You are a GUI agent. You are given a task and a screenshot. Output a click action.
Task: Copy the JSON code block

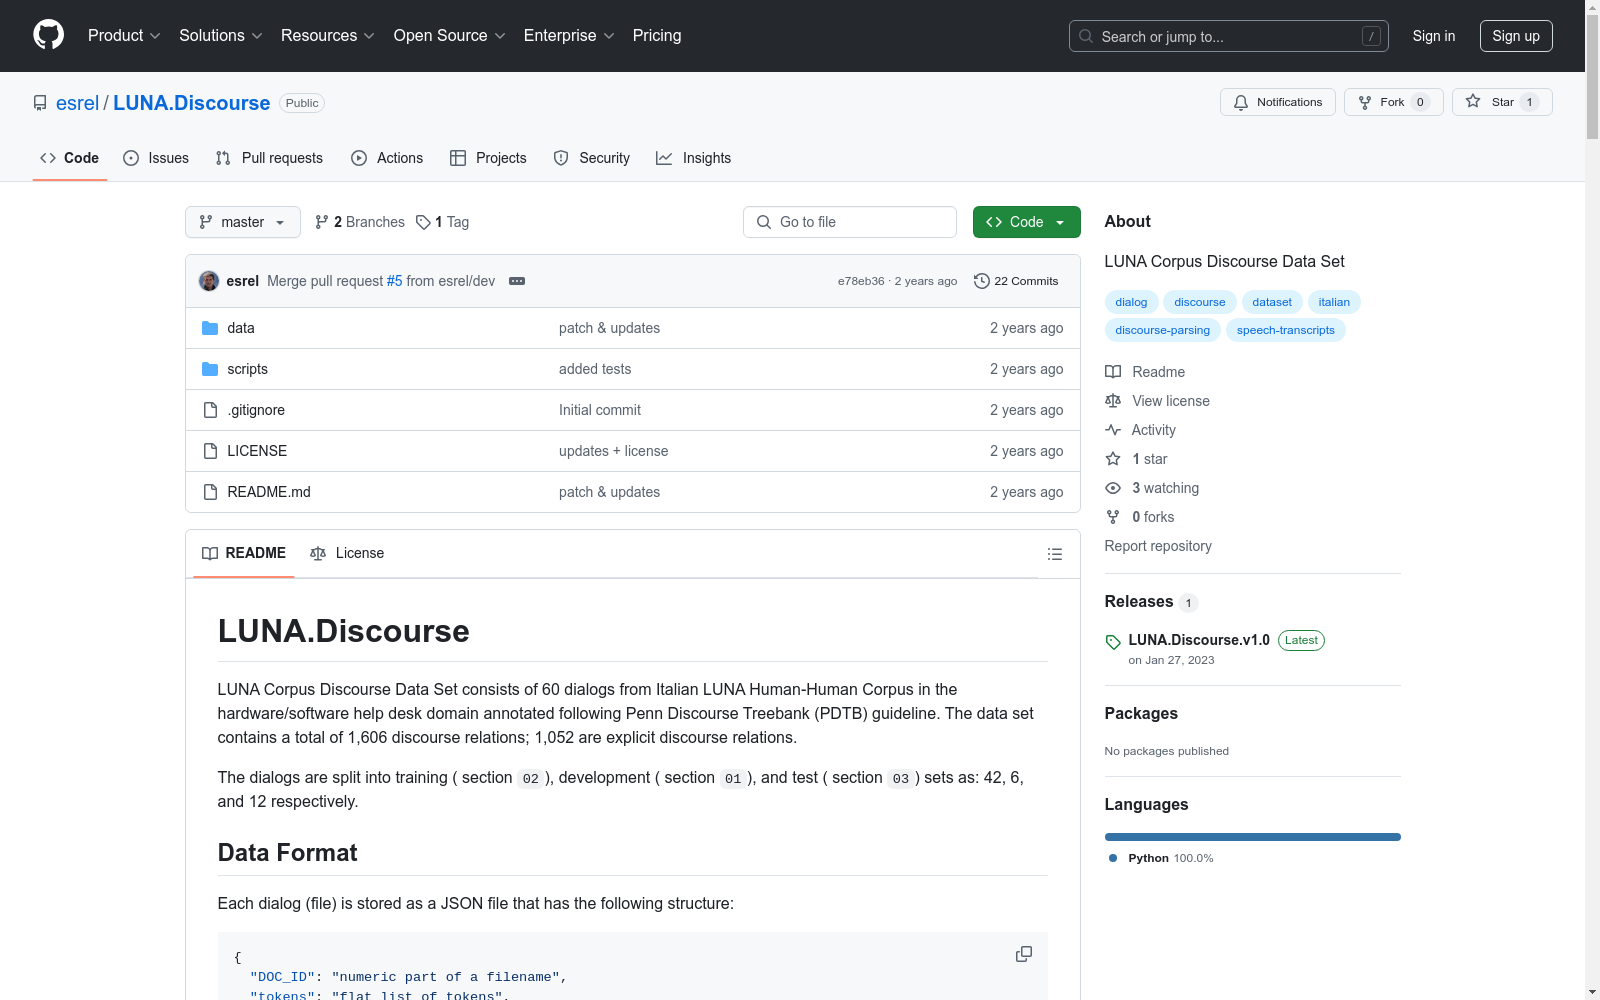(x=1024, y=954)
